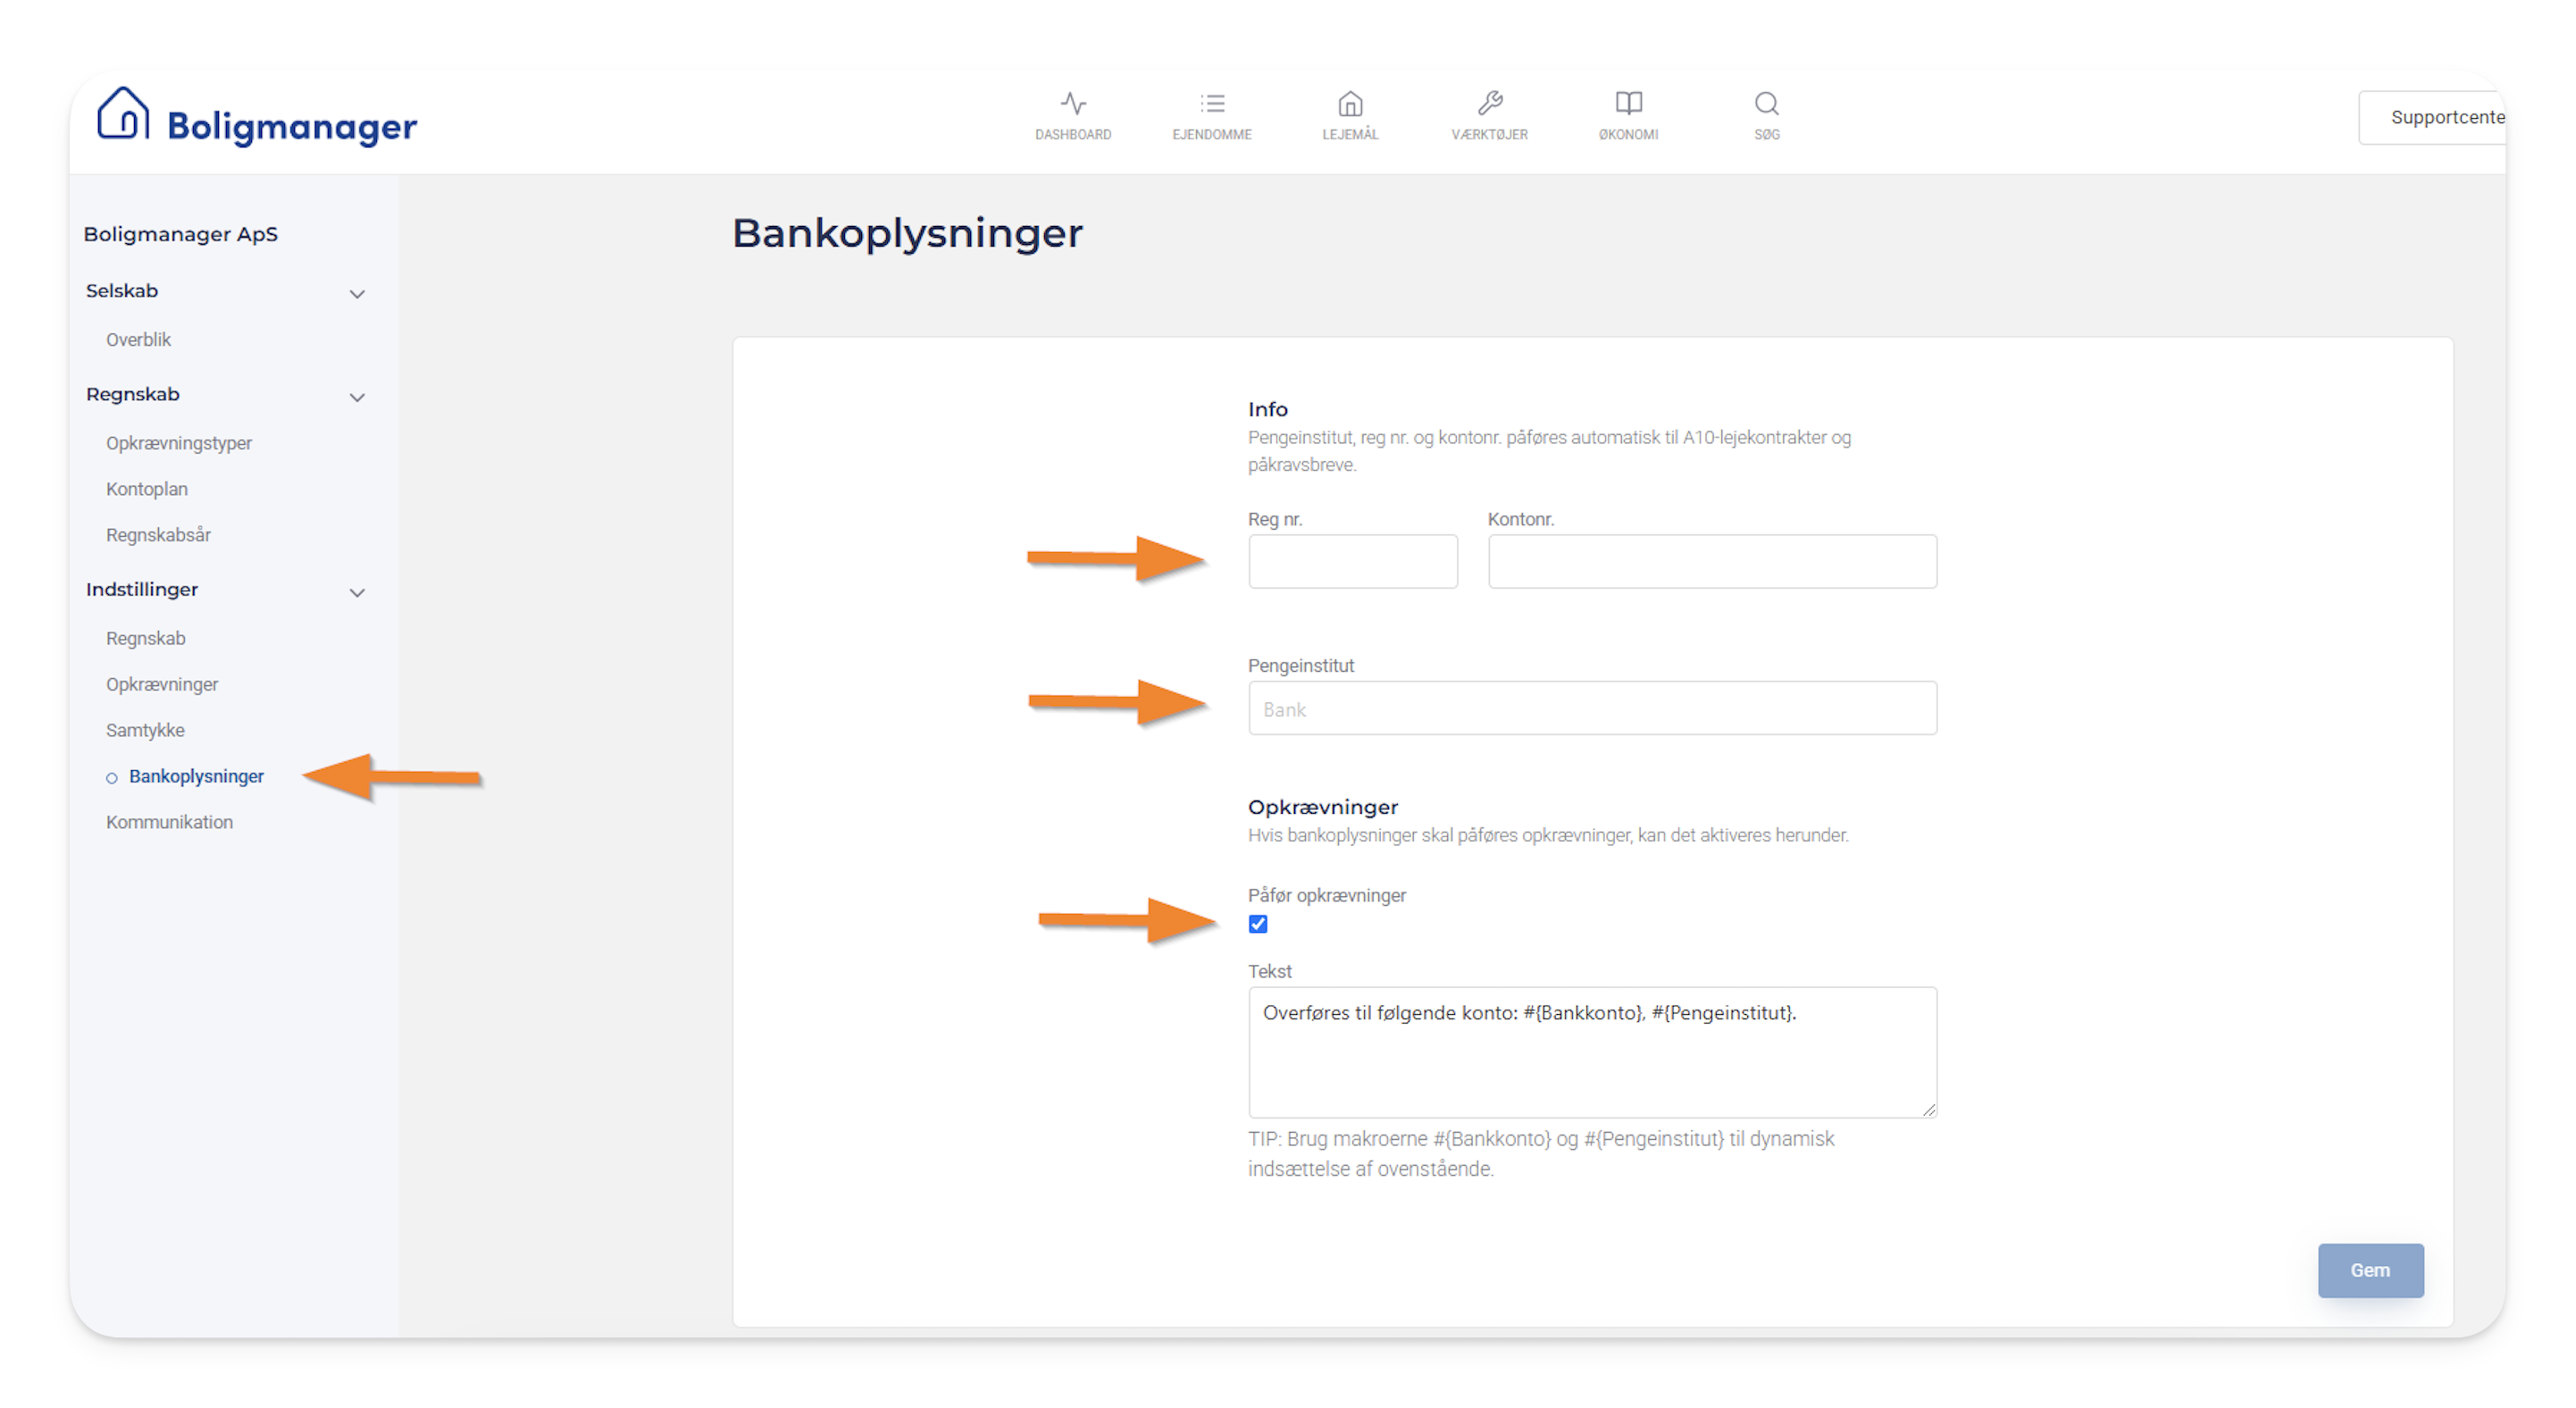Open the Dashboard pulse icon

pyautogui.click(x=1073, y=103)
